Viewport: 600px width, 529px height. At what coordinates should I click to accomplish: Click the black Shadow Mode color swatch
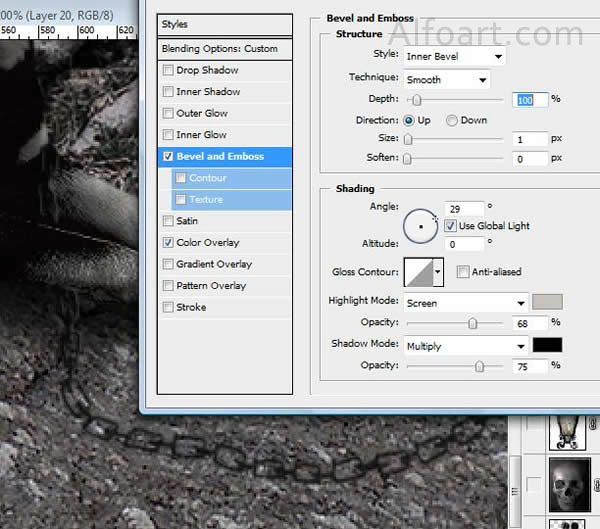point(547,345)
